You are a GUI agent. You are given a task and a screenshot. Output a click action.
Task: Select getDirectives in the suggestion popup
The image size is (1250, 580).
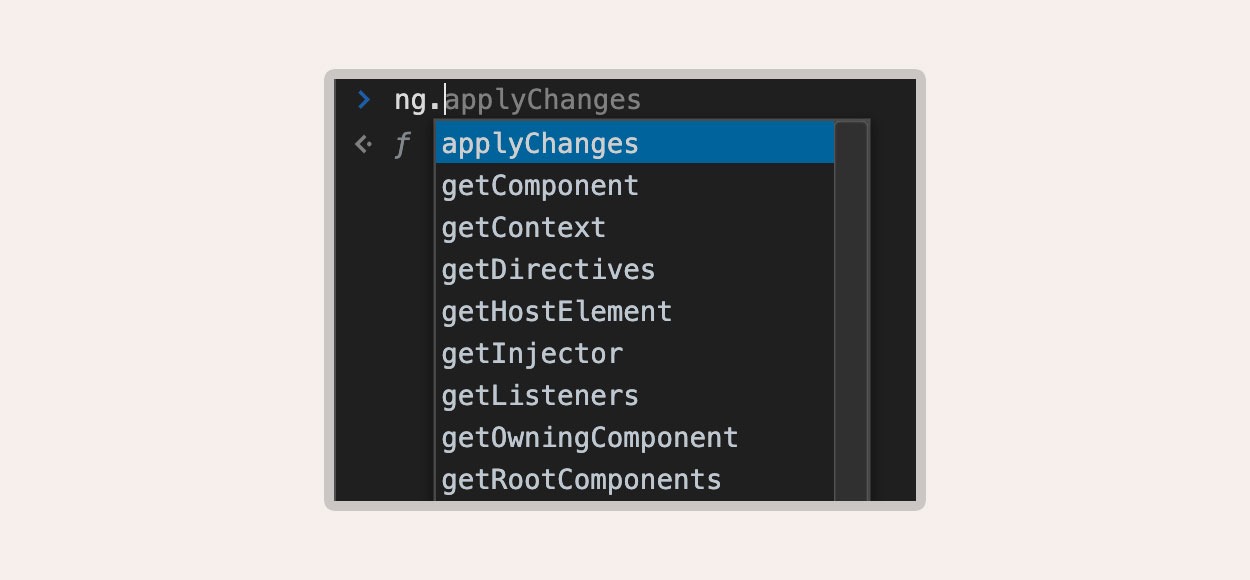[x=635, y=269]
